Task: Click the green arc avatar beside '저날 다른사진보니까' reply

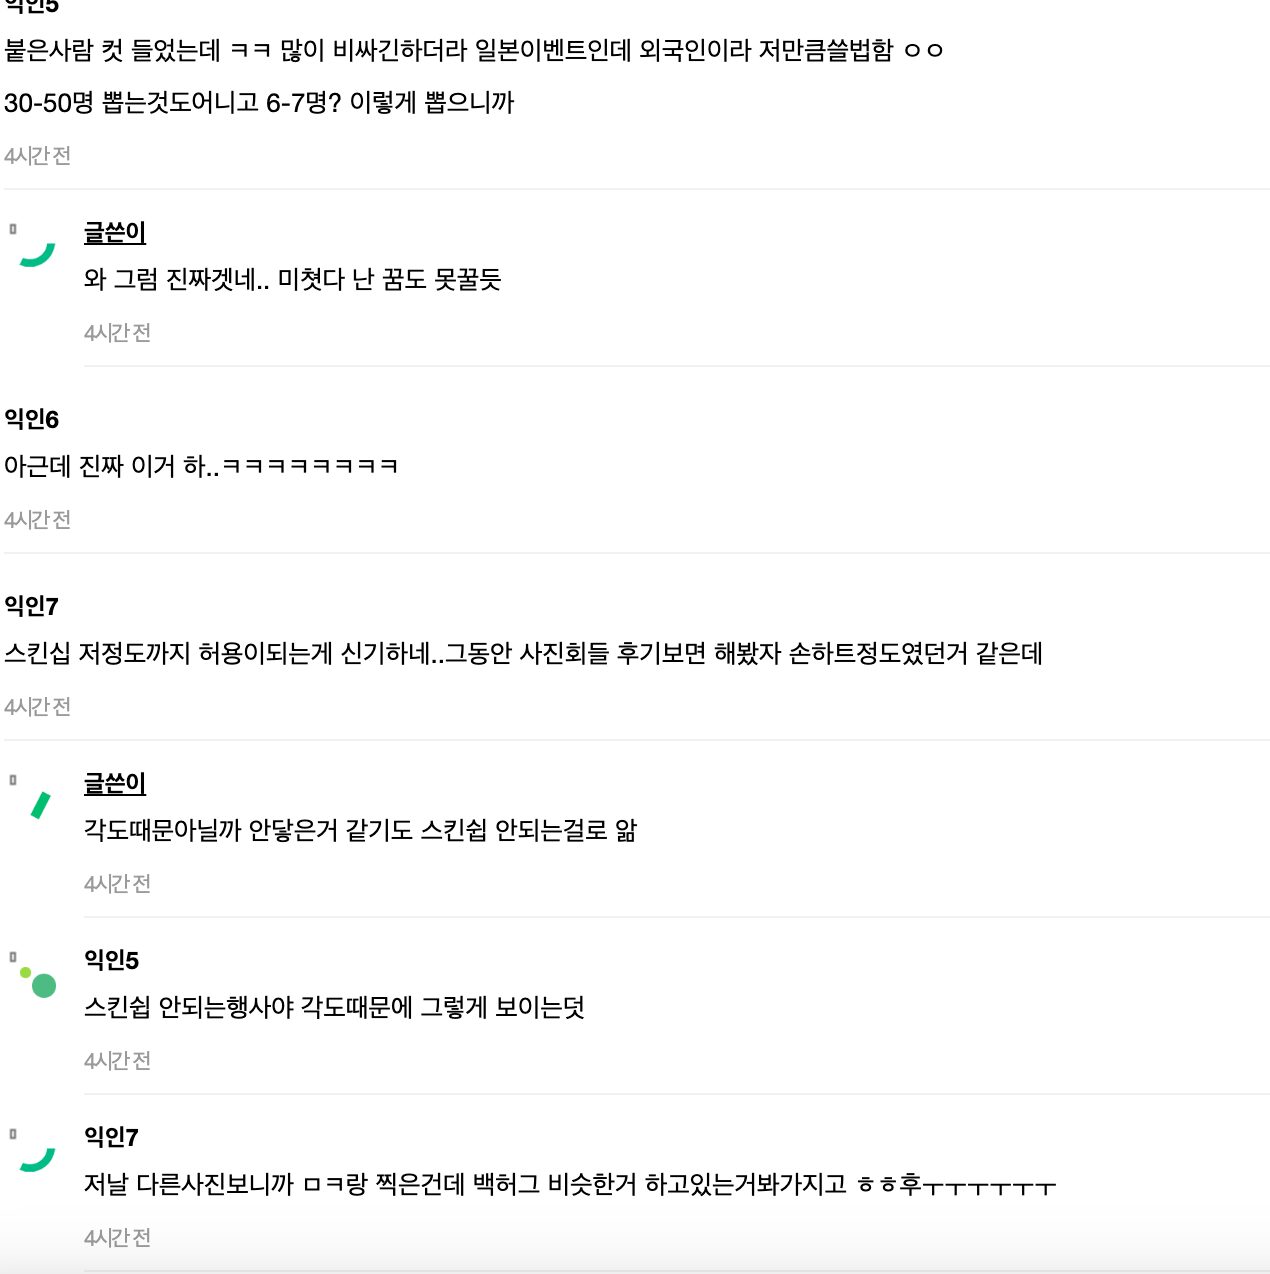Action: coord(38,1160)
